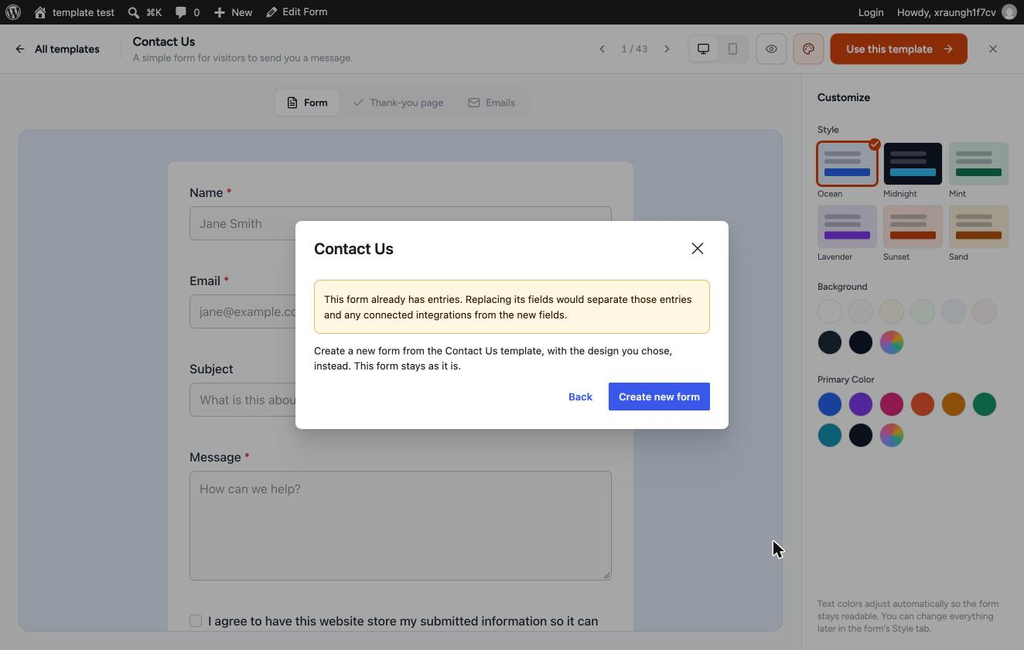Switch to the Form tab

[307, 103]
